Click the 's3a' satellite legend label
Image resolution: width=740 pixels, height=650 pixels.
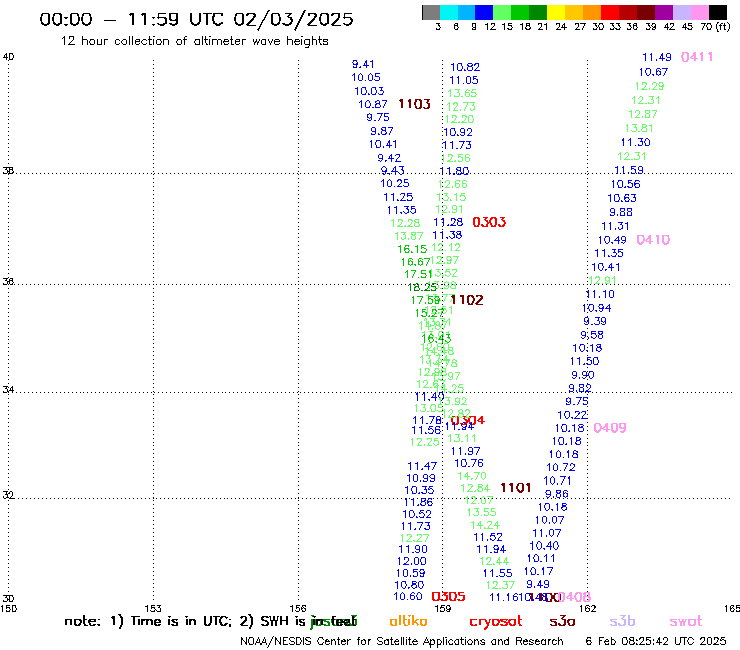(x=562, y=621)
